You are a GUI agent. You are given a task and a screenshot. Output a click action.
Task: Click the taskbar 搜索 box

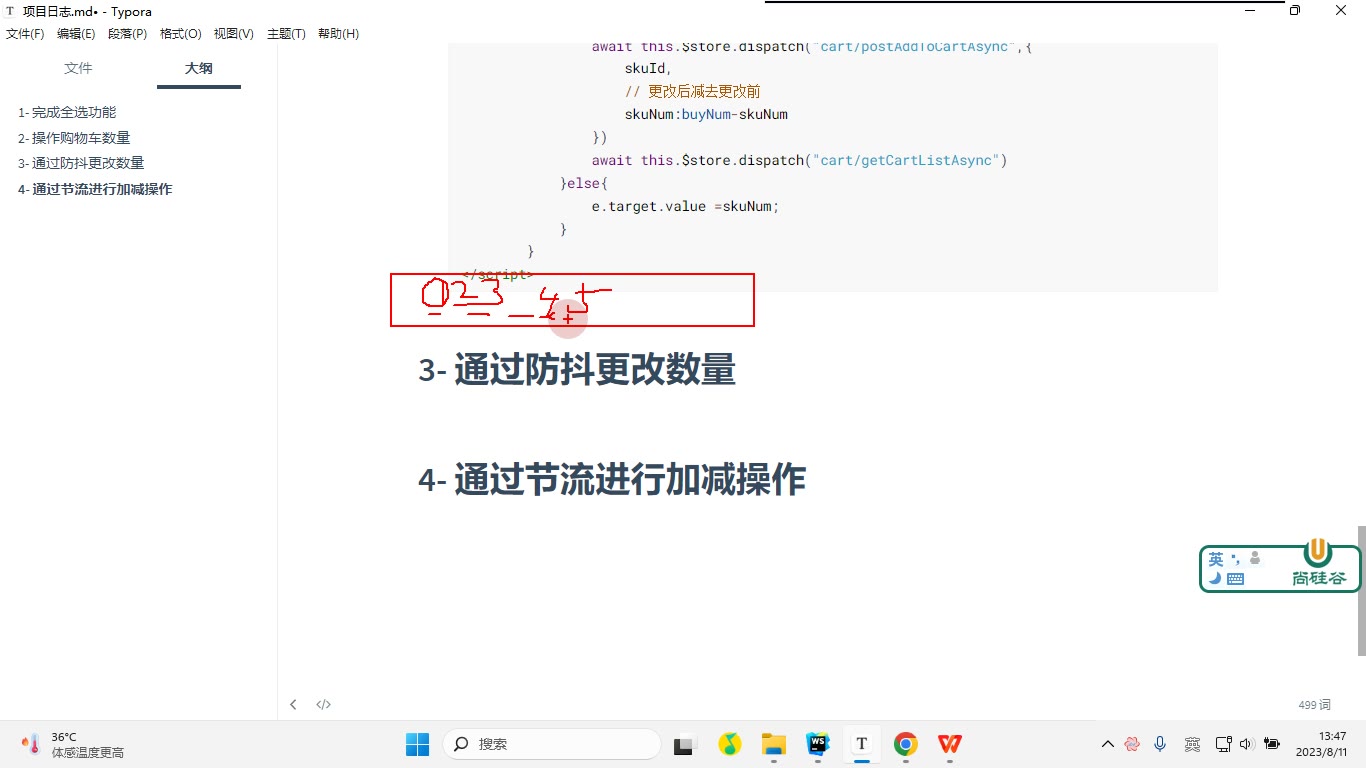(x=552, y=744)
